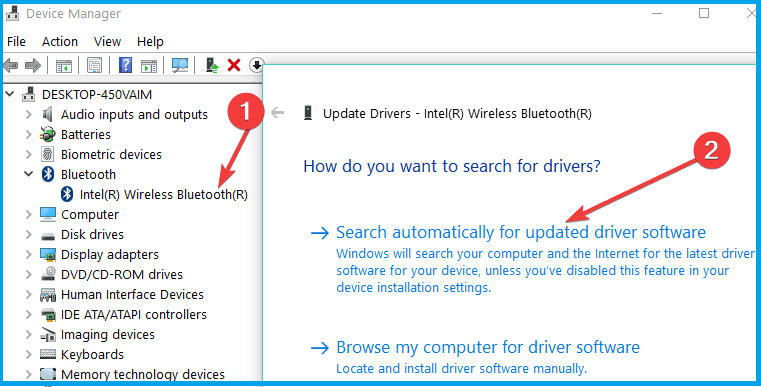761x387 pixels.
Task: Open the Action menu
Action: tap(60, 42)
